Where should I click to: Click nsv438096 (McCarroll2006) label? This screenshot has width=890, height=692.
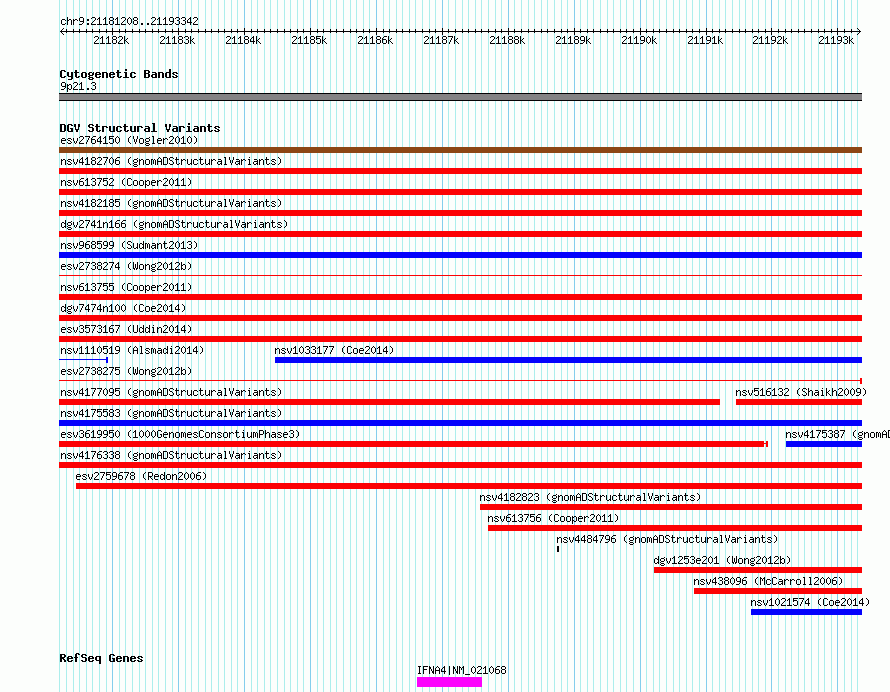(x=768, y=581)
